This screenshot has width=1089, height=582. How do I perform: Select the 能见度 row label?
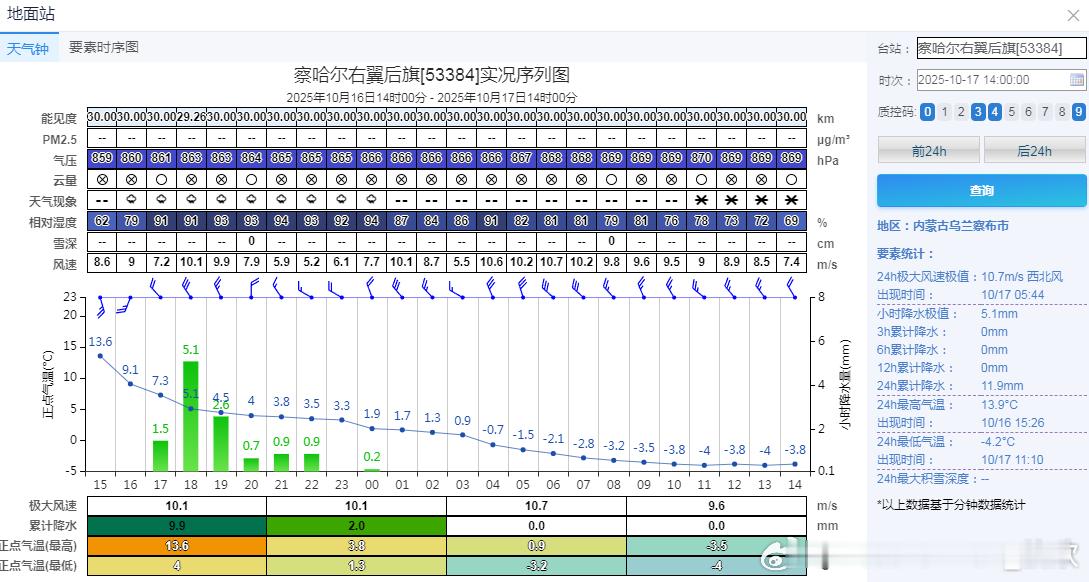(59, 118)
